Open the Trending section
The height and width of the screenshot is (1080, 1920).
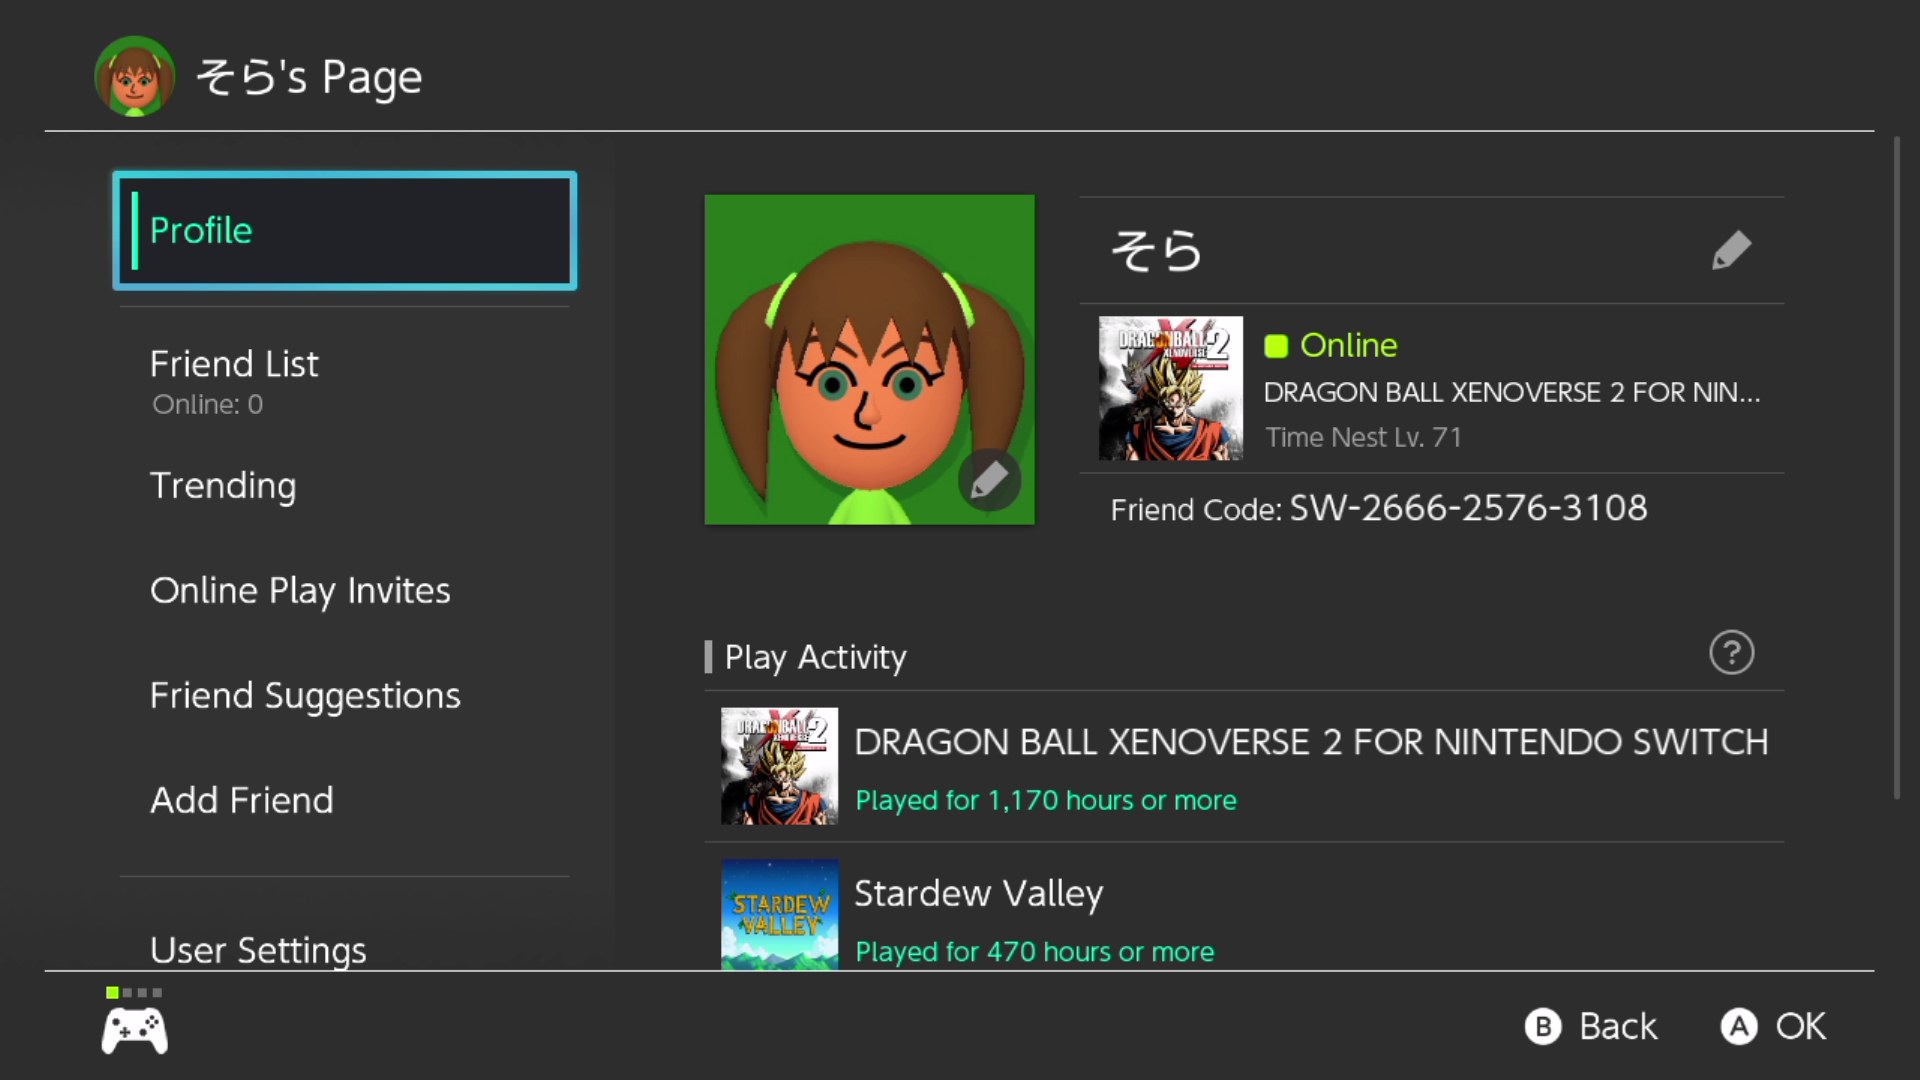tap(223, 486)
